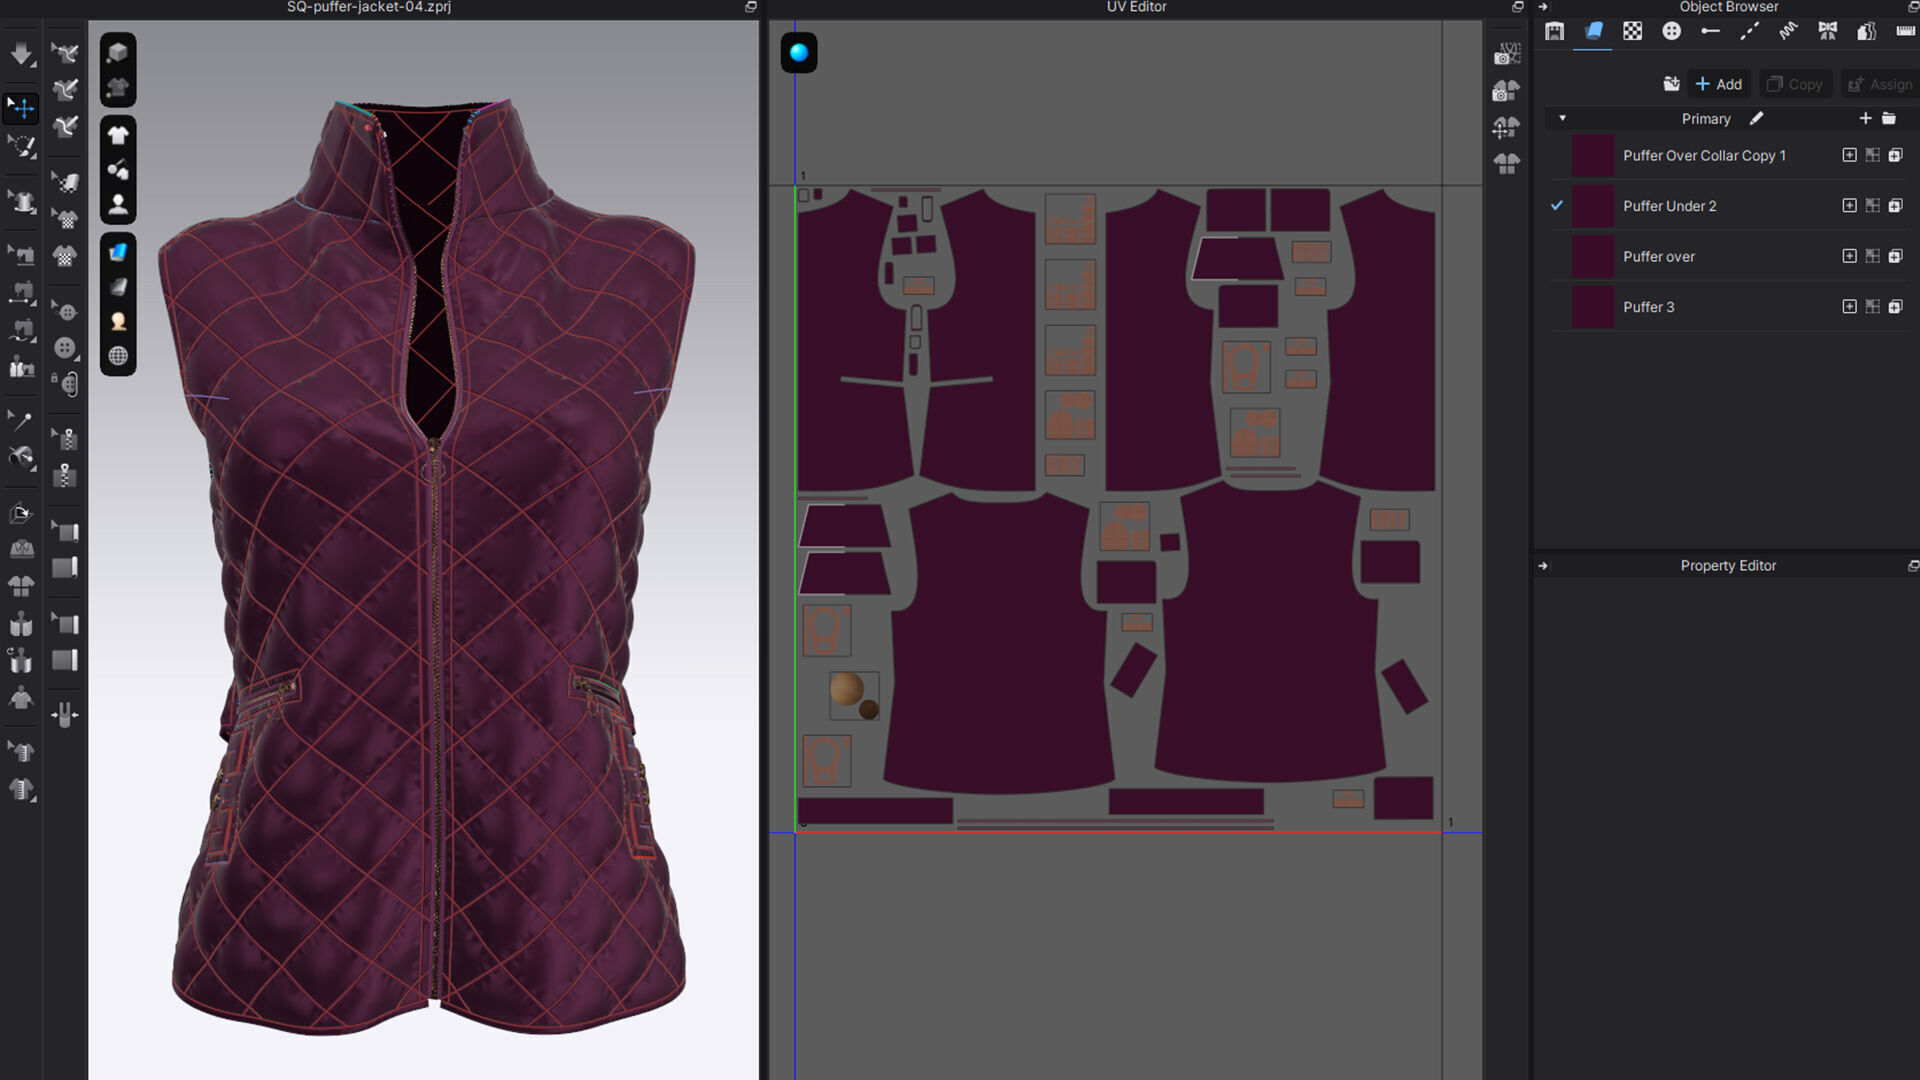The height and width of the screenshot is (1080, 1920).
Task: Click Puffer Under 2 color swatch
Action: pos(1592,205)
